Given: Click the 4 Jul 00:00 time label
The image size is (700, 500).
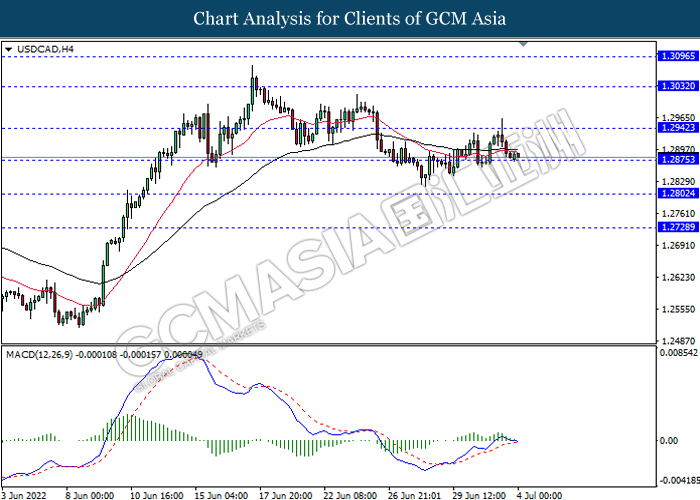Looking at the screenshot, I should (x=540, y=495).
